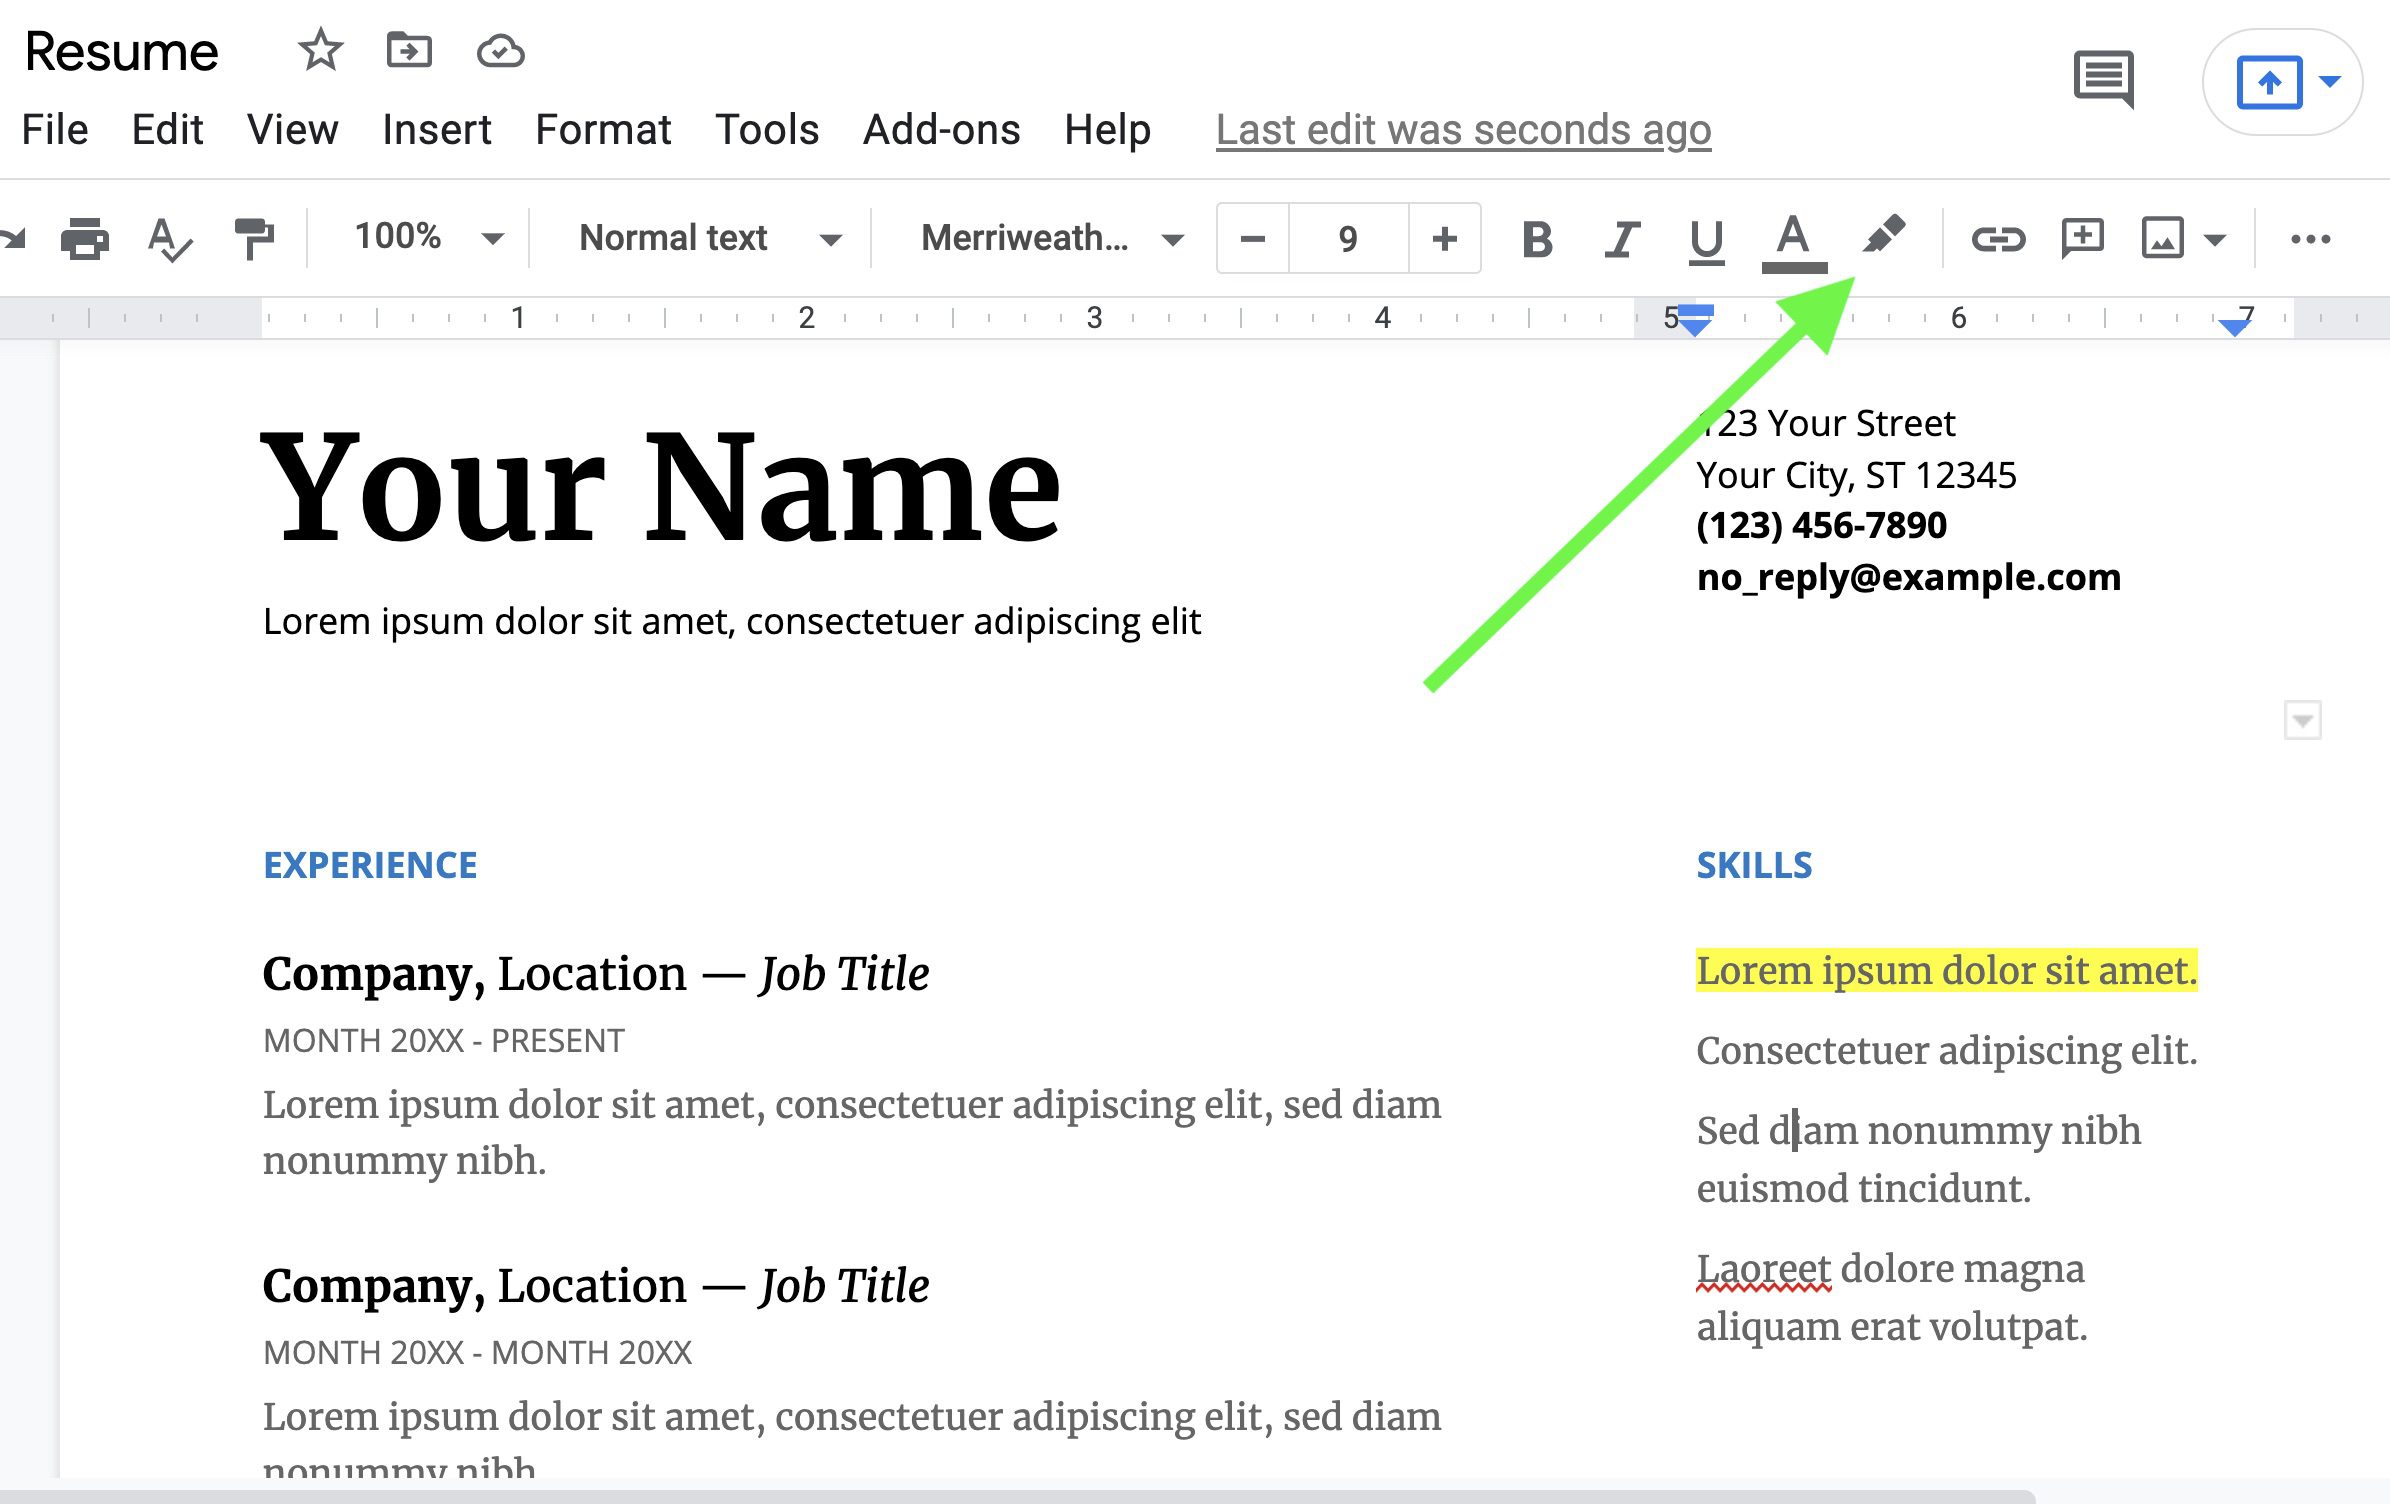Open the Add-ons menu

click(x=941, y=130)
